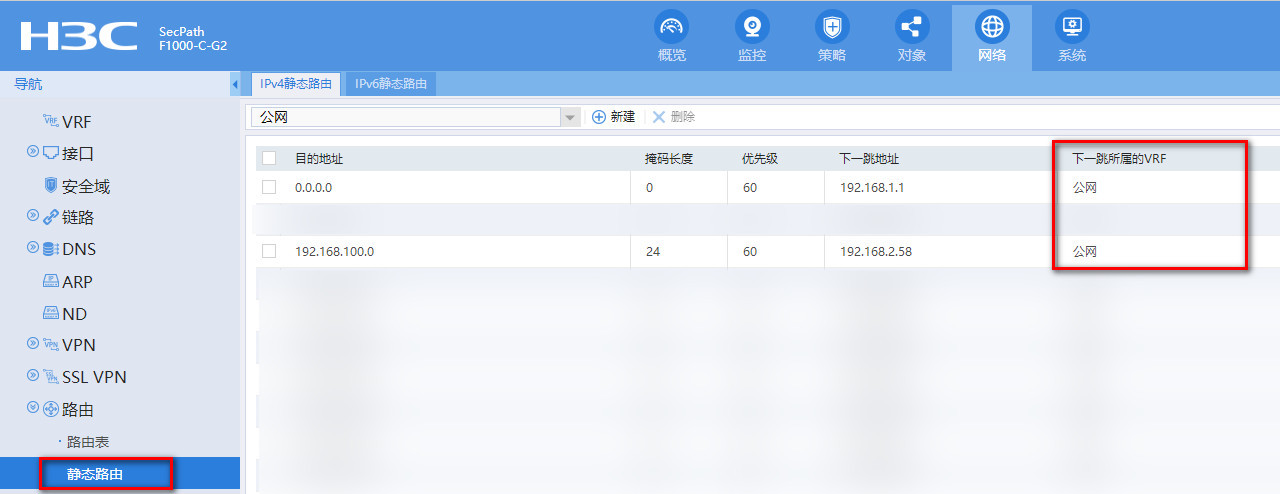Switch to IPv4静态路由 tab
Screen dimensions: 1280x494
295,84
